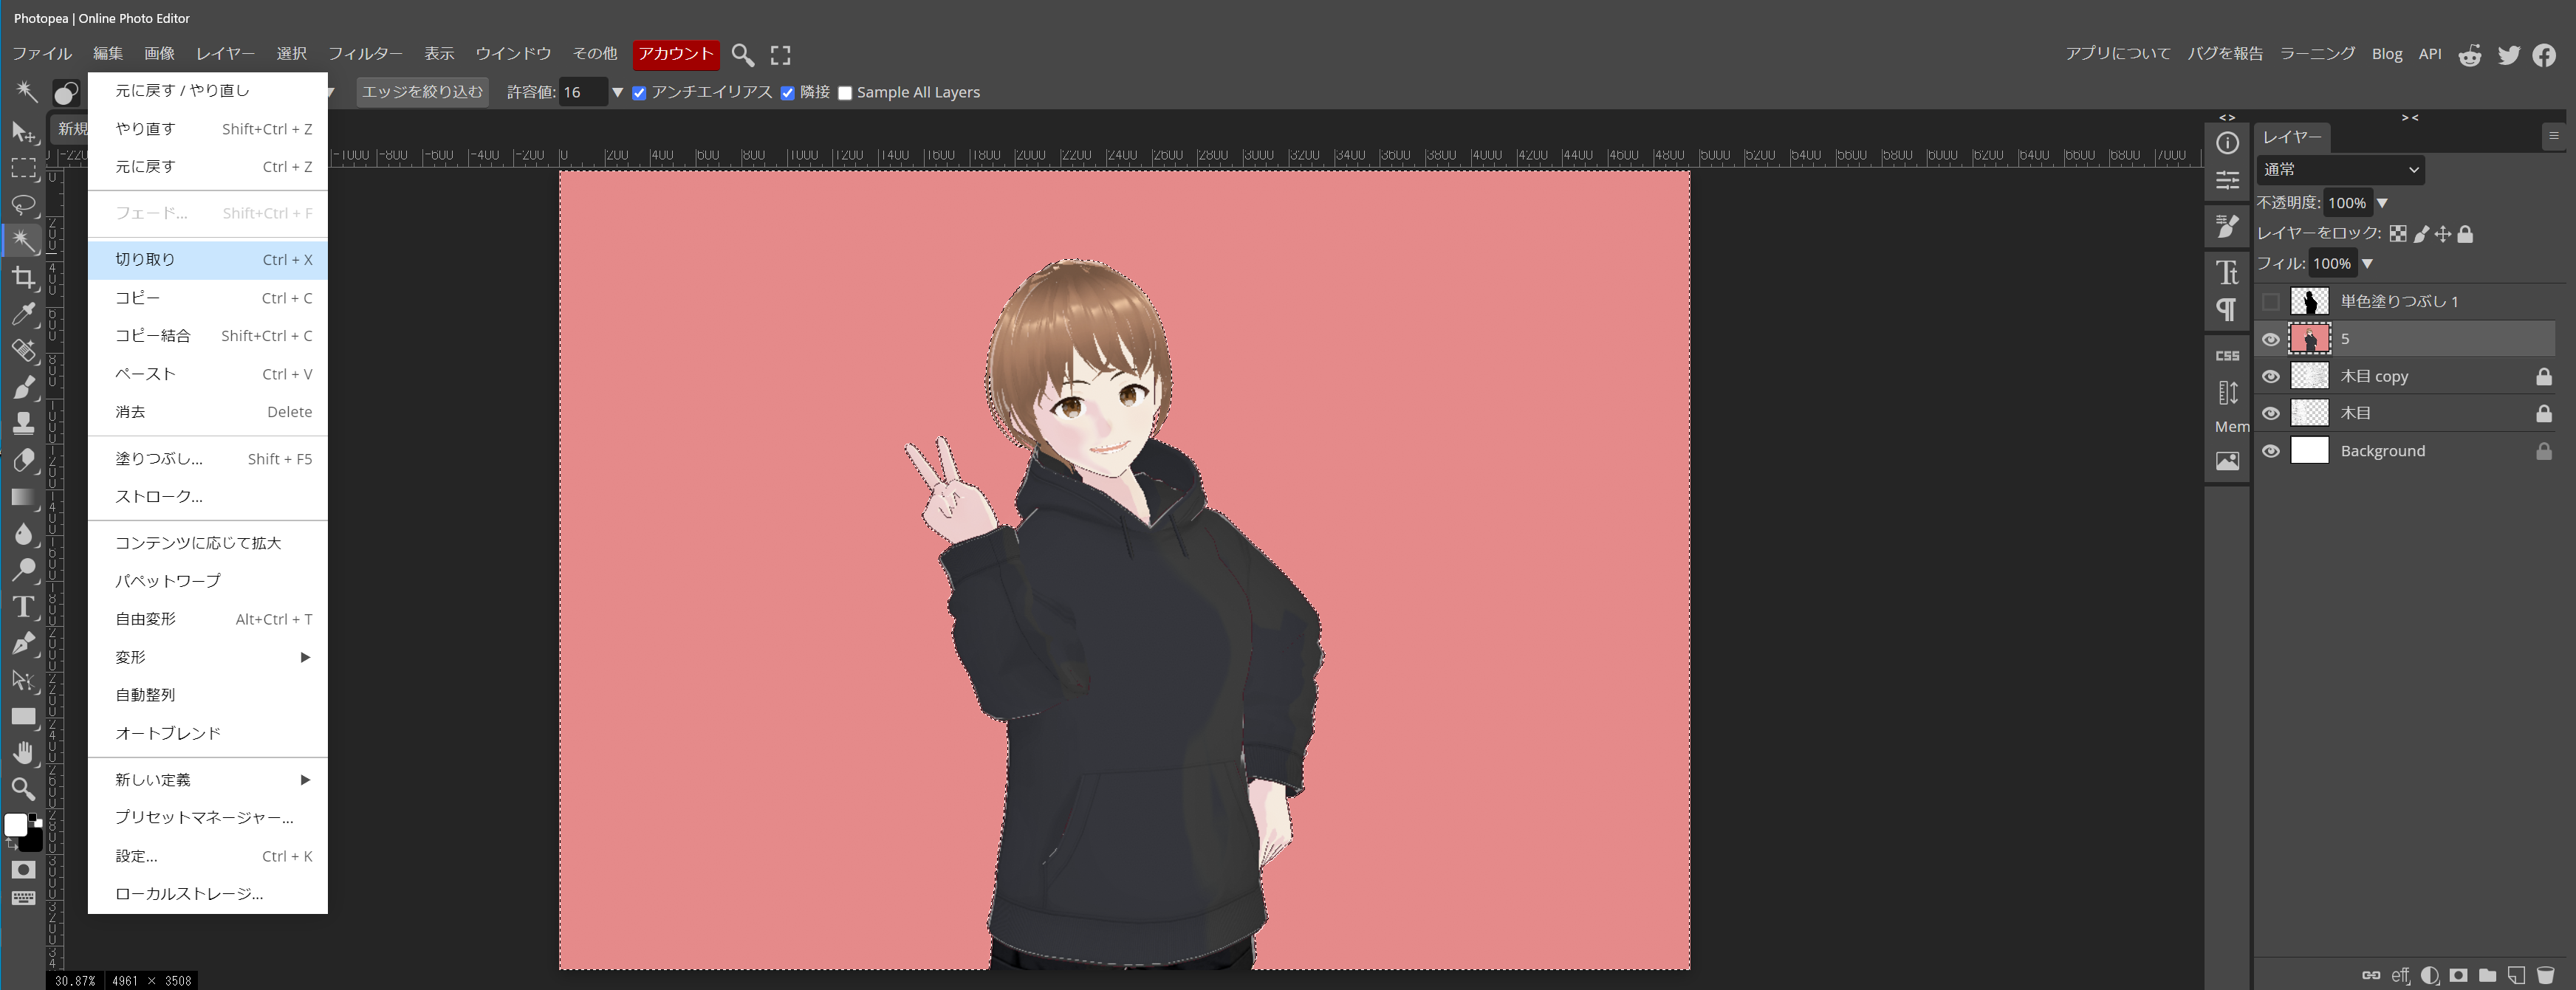Select the Hand tool
The width and height of the screenshot is (2576, 990).
(23, 752)
